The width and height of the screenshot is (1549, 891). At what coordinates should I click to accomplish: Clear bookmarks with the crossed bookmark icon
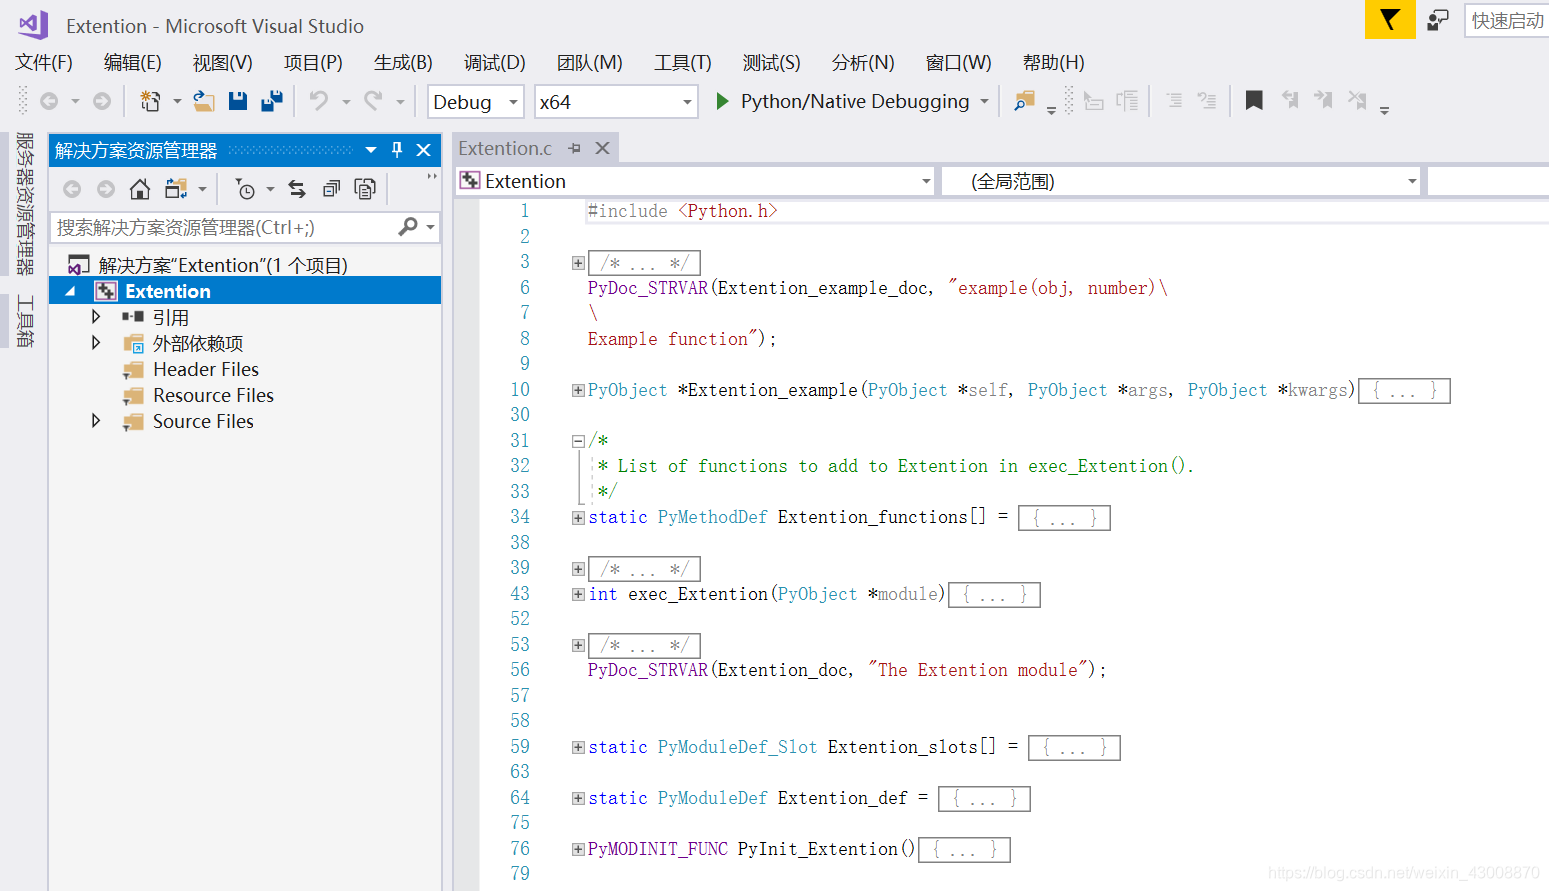tap(1357, 100)
